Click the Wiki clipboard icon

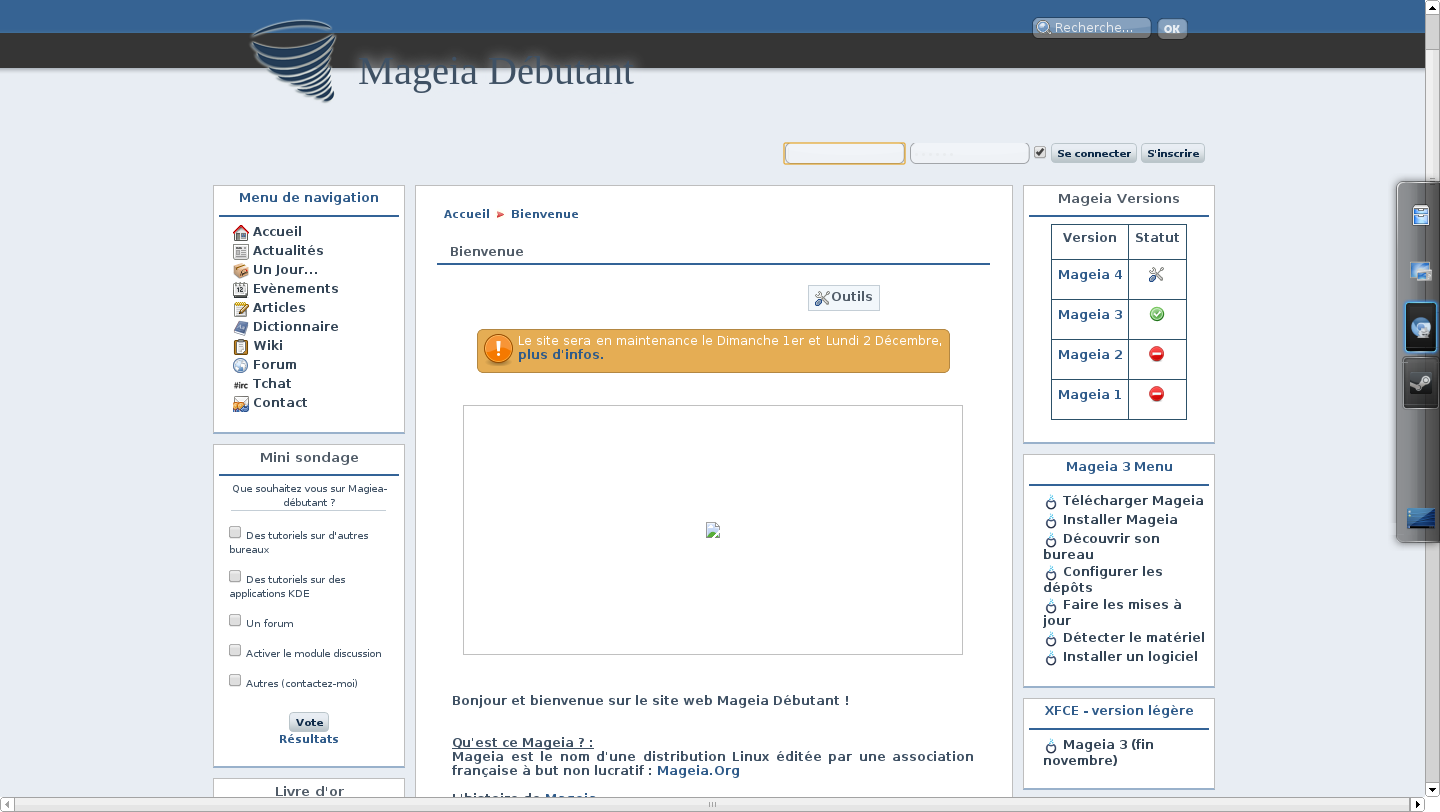(x=240, y=346)
